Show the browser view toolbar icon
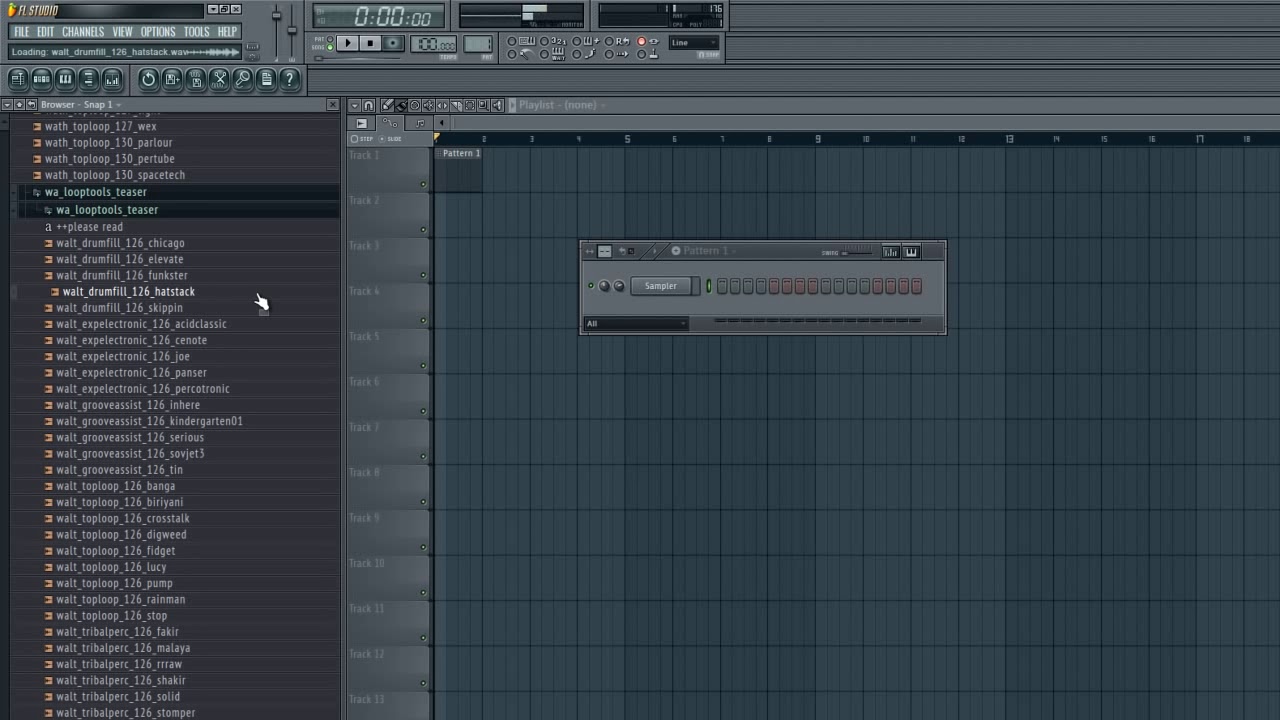 89,79
